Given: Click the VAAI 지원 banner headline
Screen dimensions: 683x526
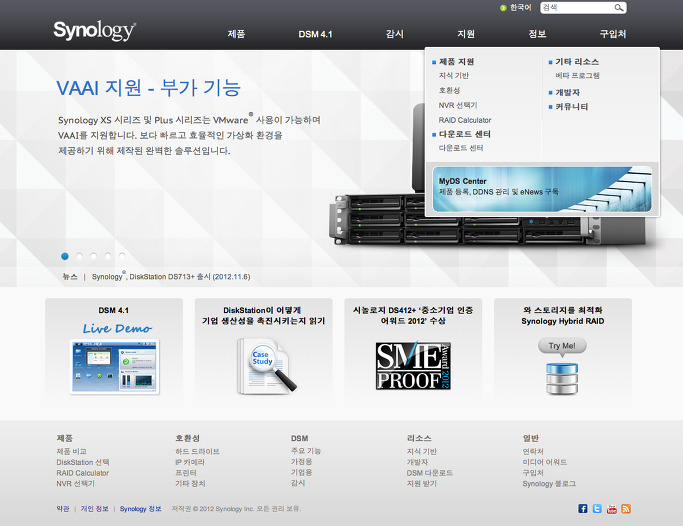Looking at the screenshot, I should 149,88.
